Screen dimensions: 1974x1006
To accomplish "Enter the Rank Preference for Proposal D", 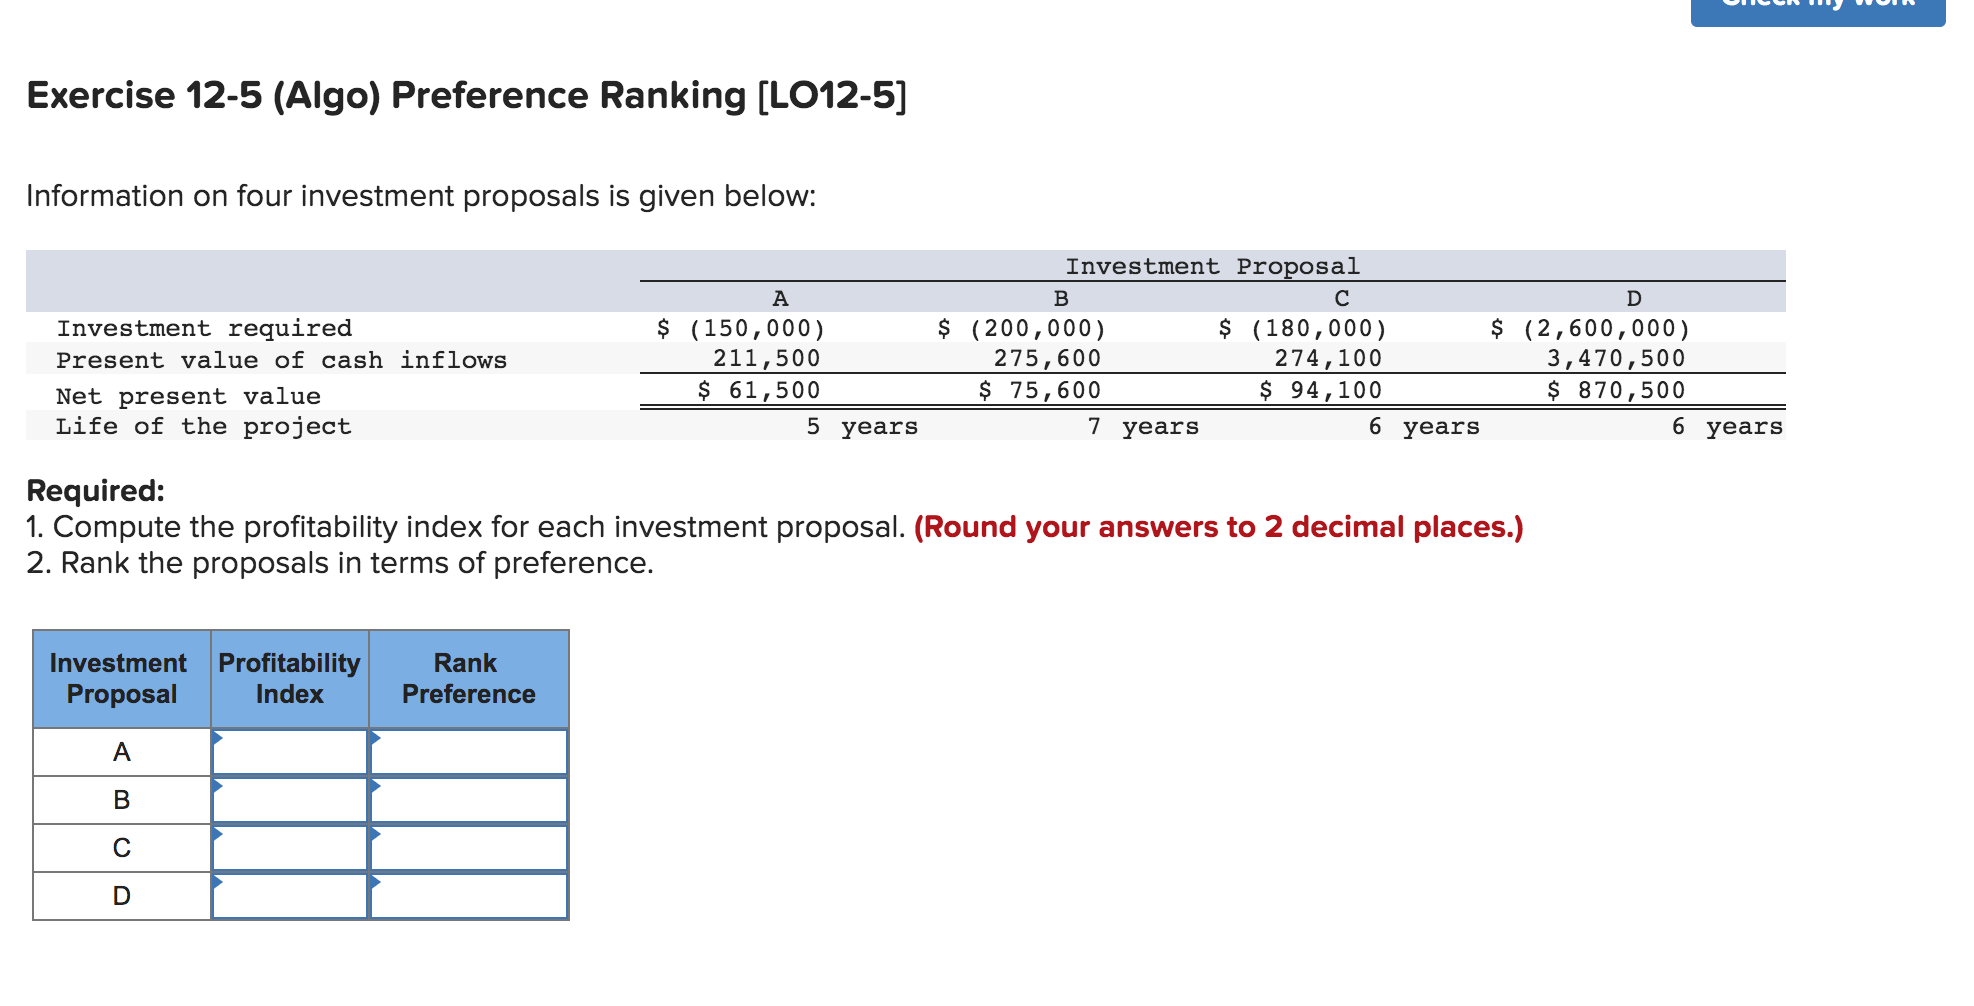I will [468, 895].
